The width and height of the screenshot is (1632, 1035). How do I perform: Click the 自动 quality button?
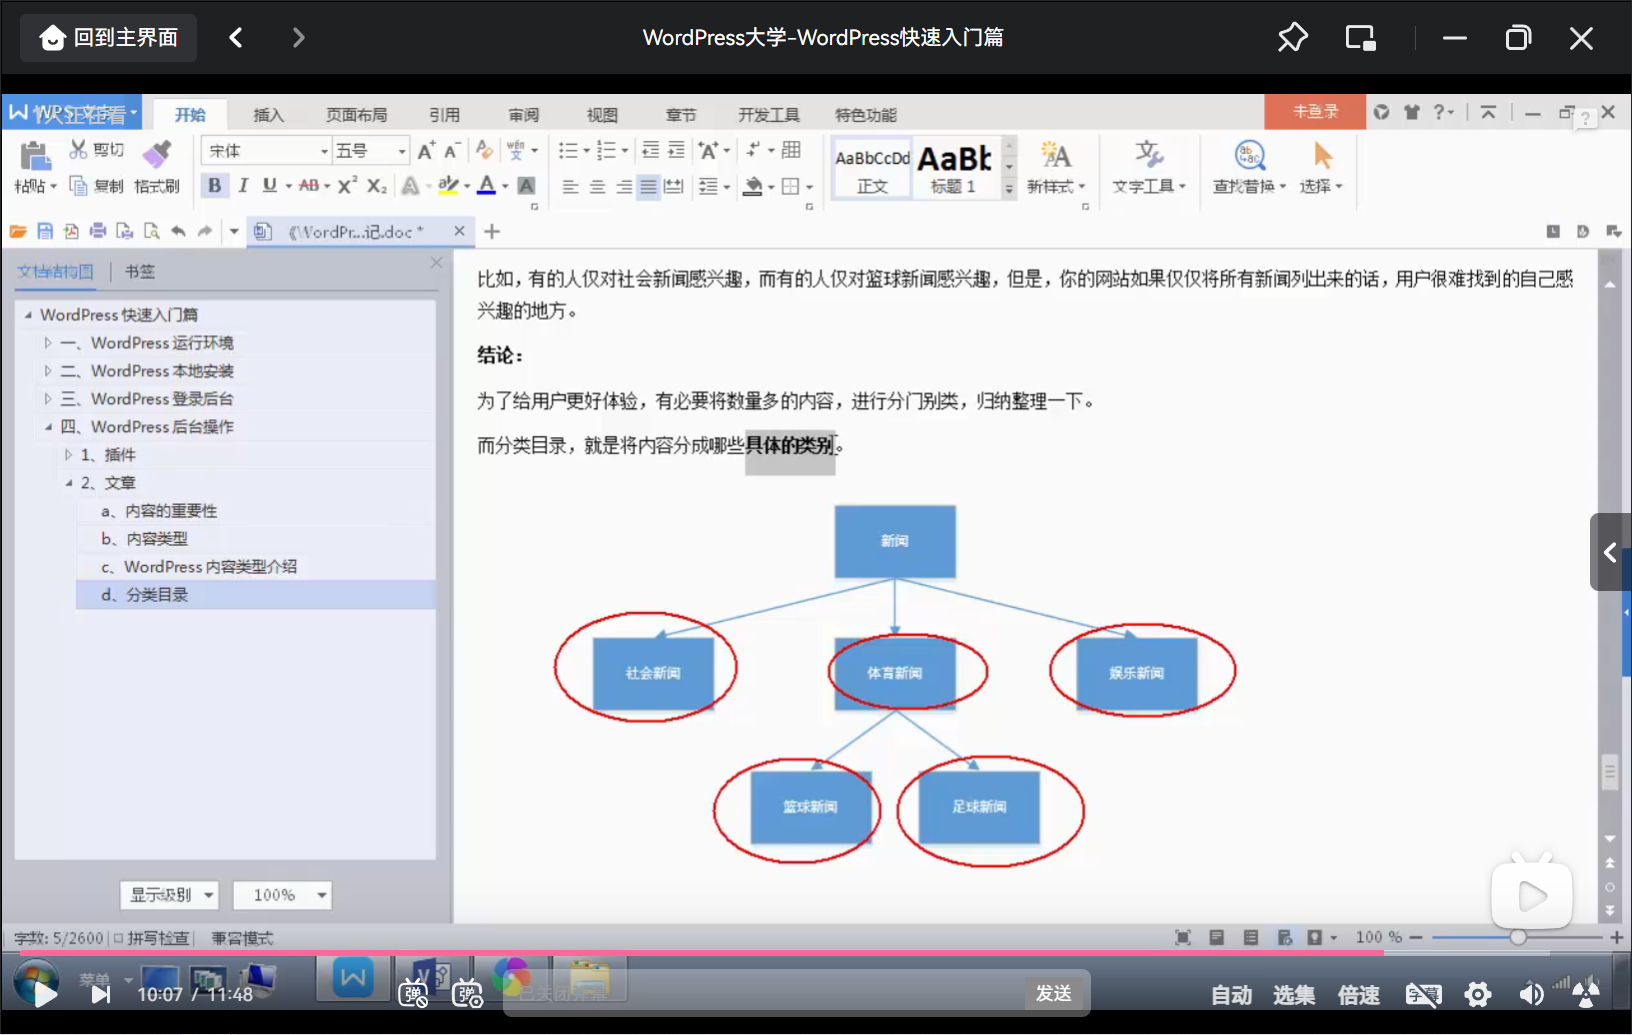pyautogui.click(x=1232, y=995)
